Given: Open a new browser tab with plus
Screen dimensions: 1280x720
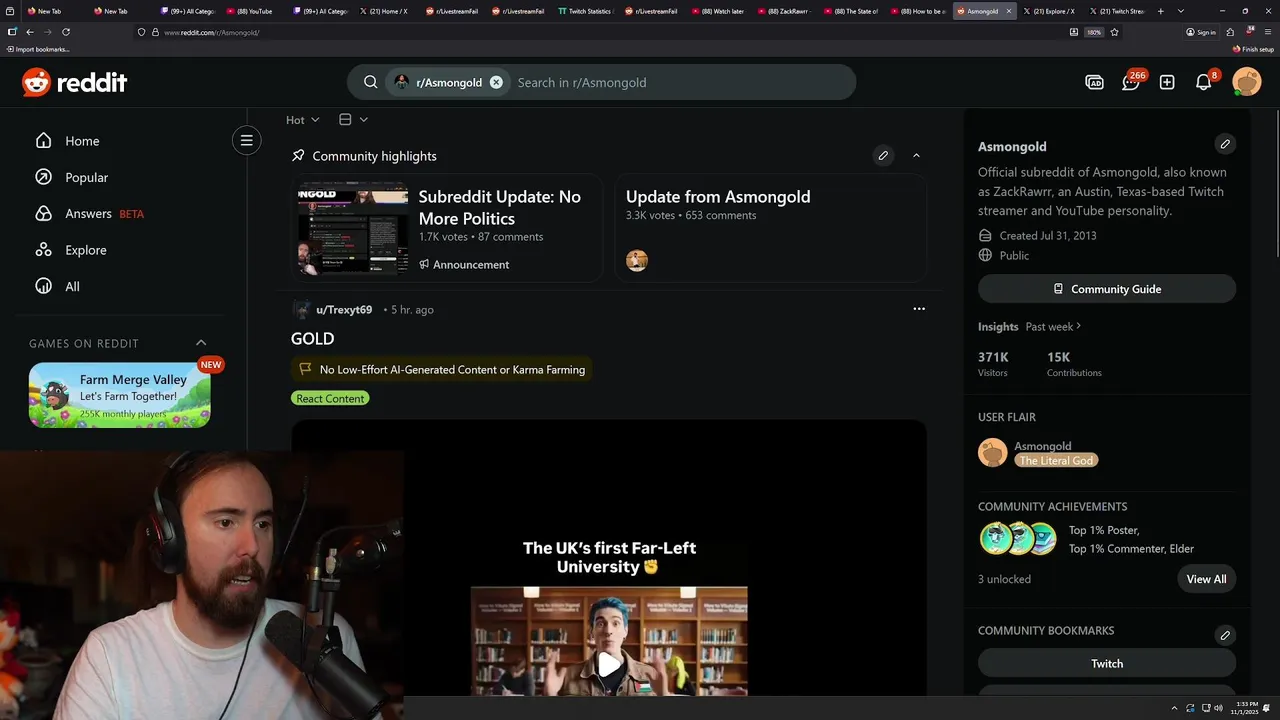Looking at the screenshot, I should [1160, 11].
